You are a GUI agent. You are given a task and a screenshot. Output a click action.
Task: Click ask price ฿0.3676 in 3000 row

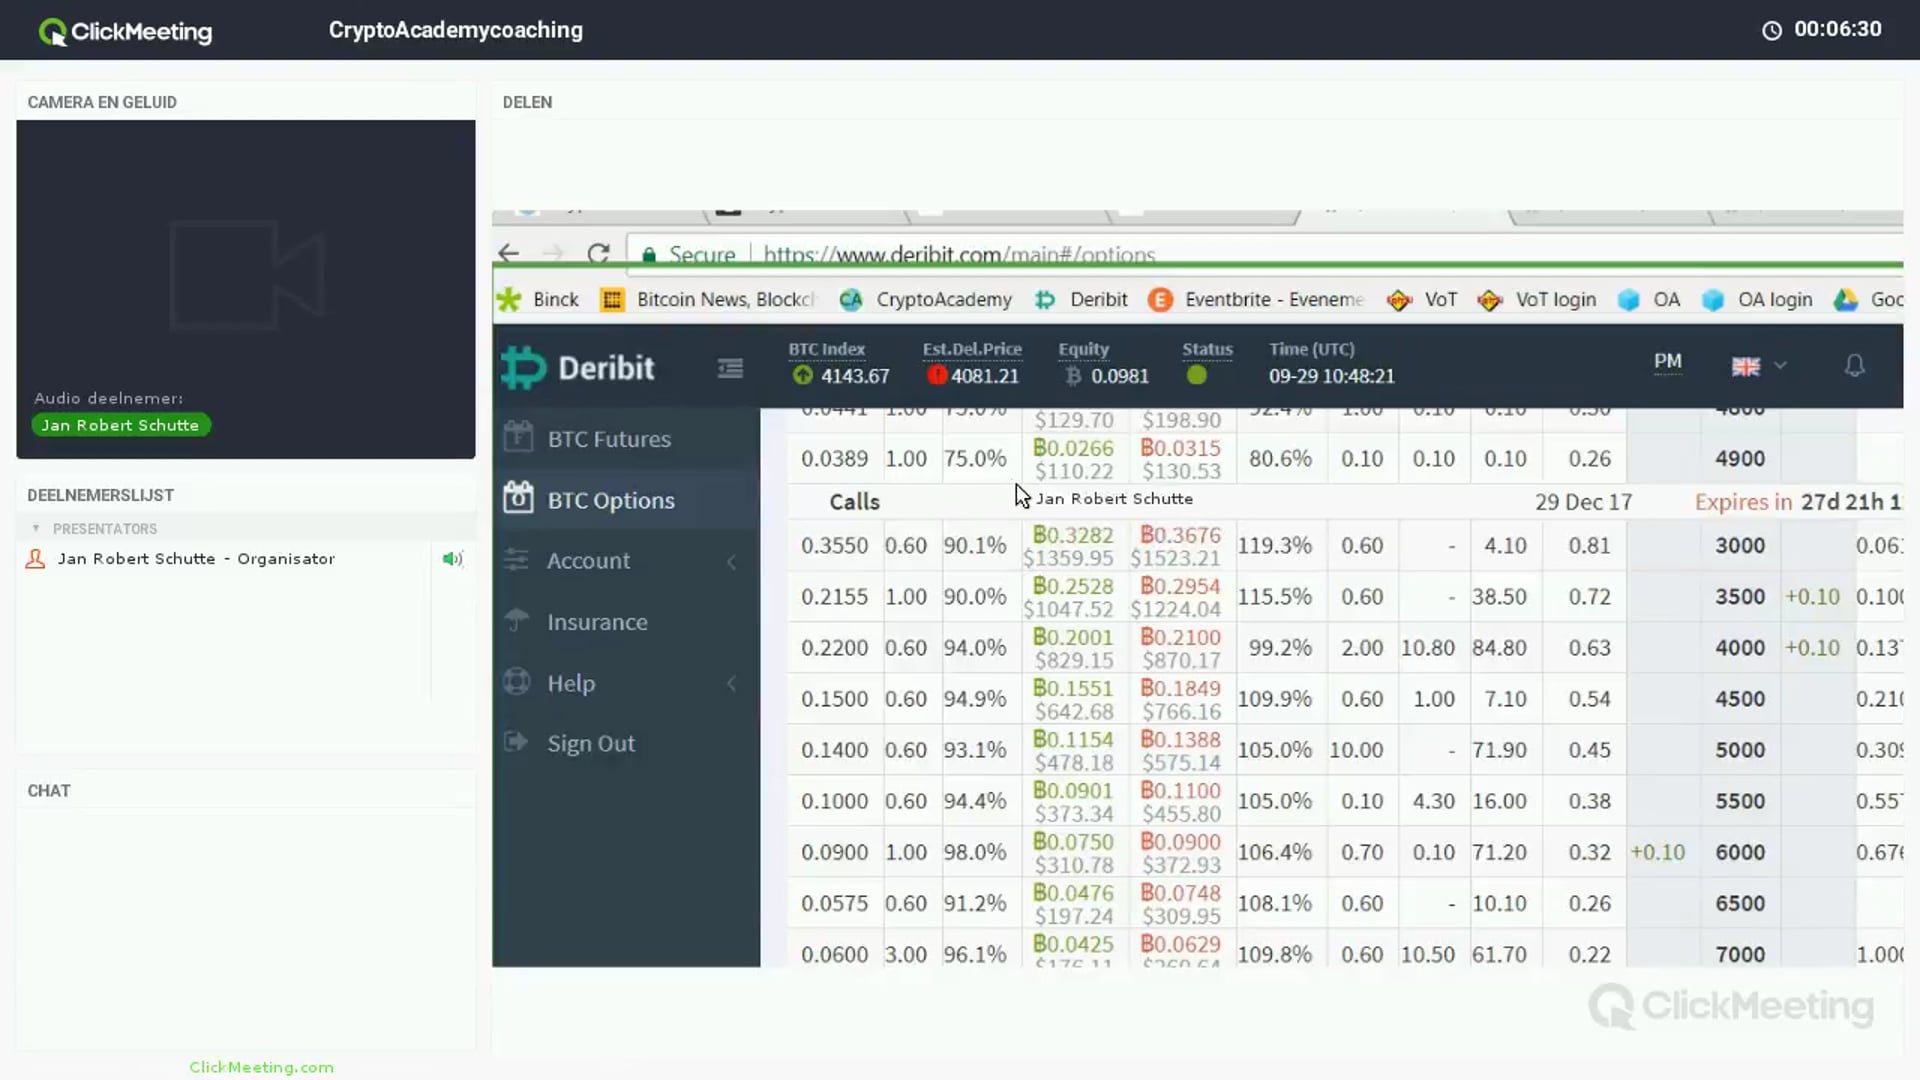1180,535
